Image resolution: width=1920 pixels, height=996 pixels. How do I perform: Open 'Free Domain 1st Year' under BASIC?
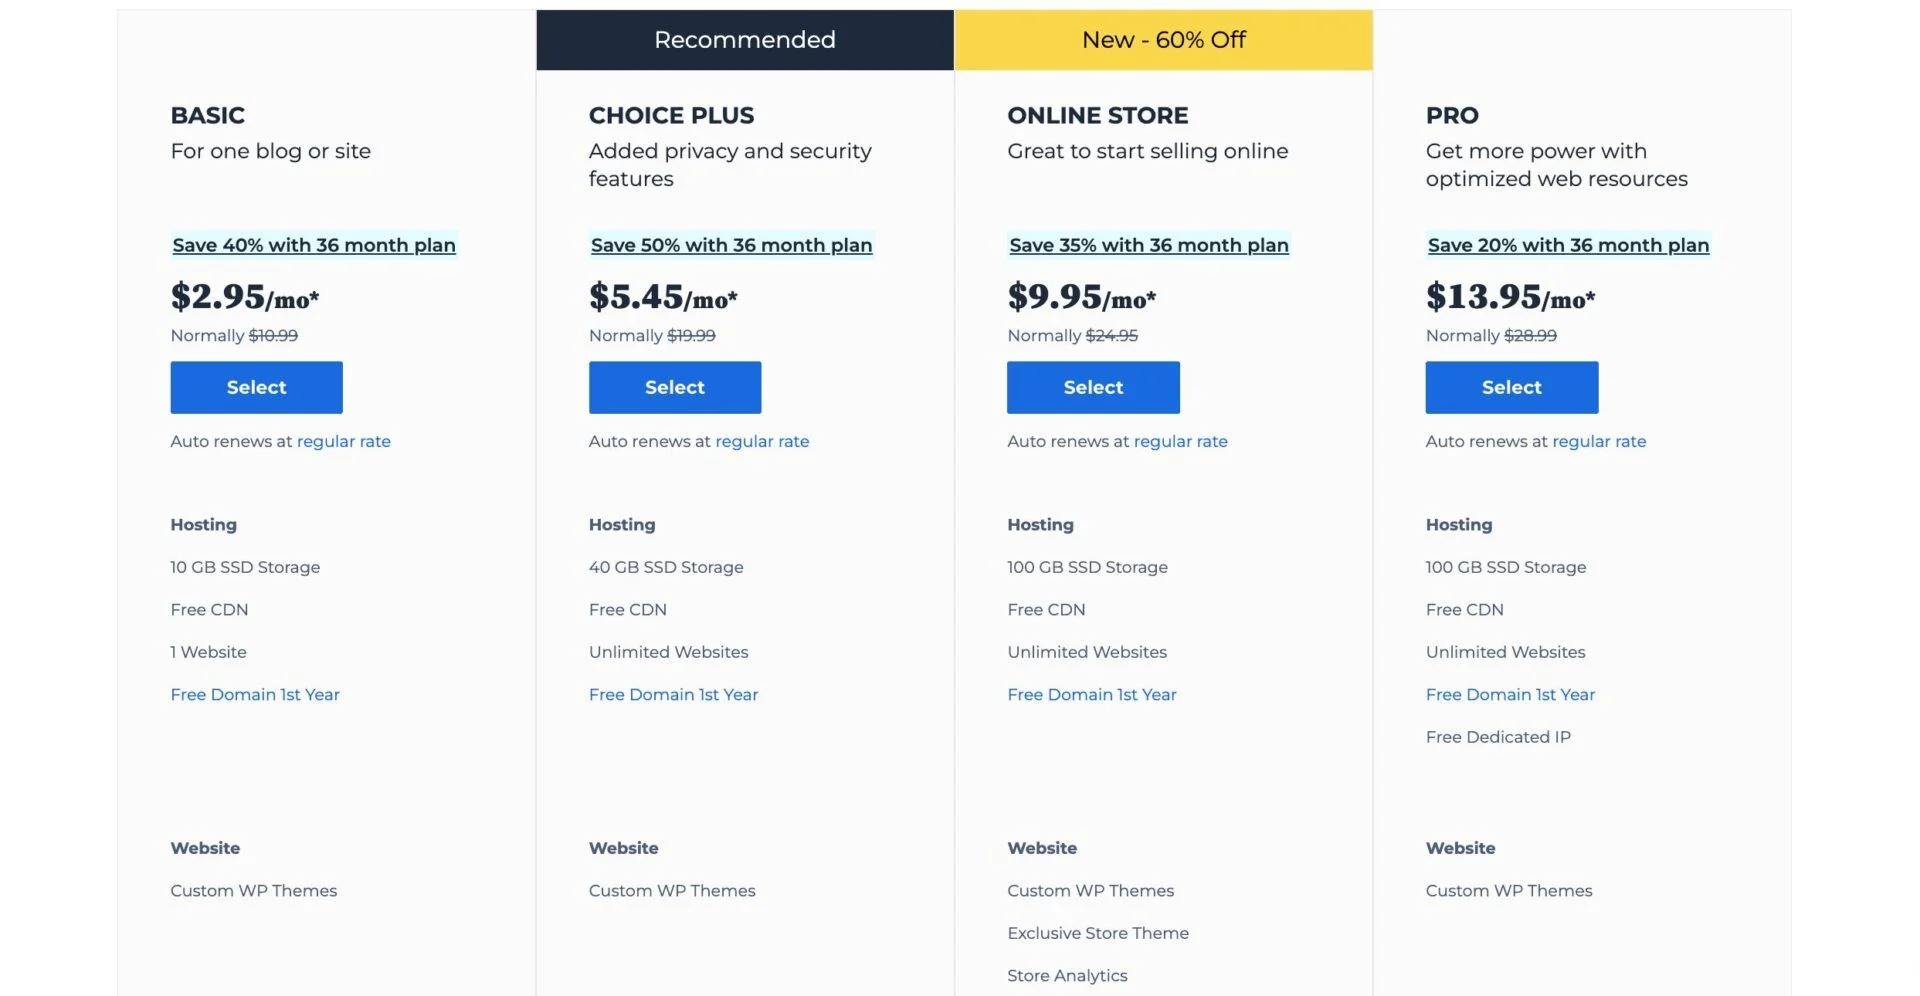255,694
